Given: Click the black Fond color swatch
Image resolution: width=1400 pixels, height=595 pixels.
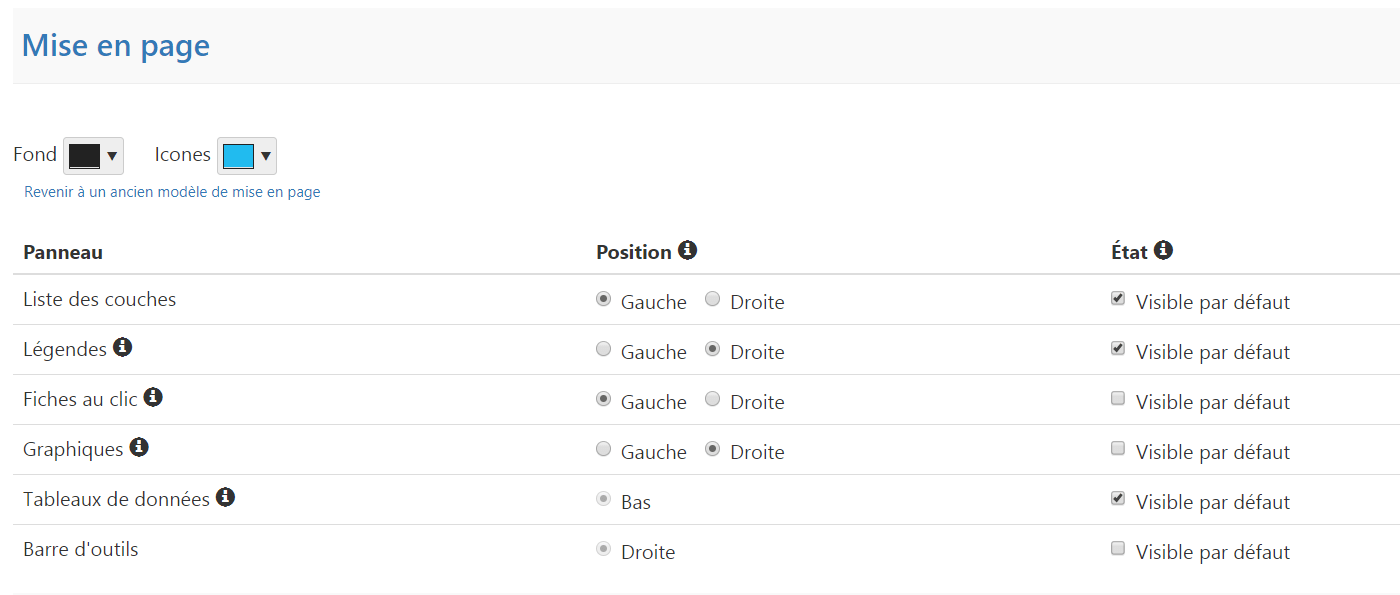Looking at the screenshot, I should point(84,156).
